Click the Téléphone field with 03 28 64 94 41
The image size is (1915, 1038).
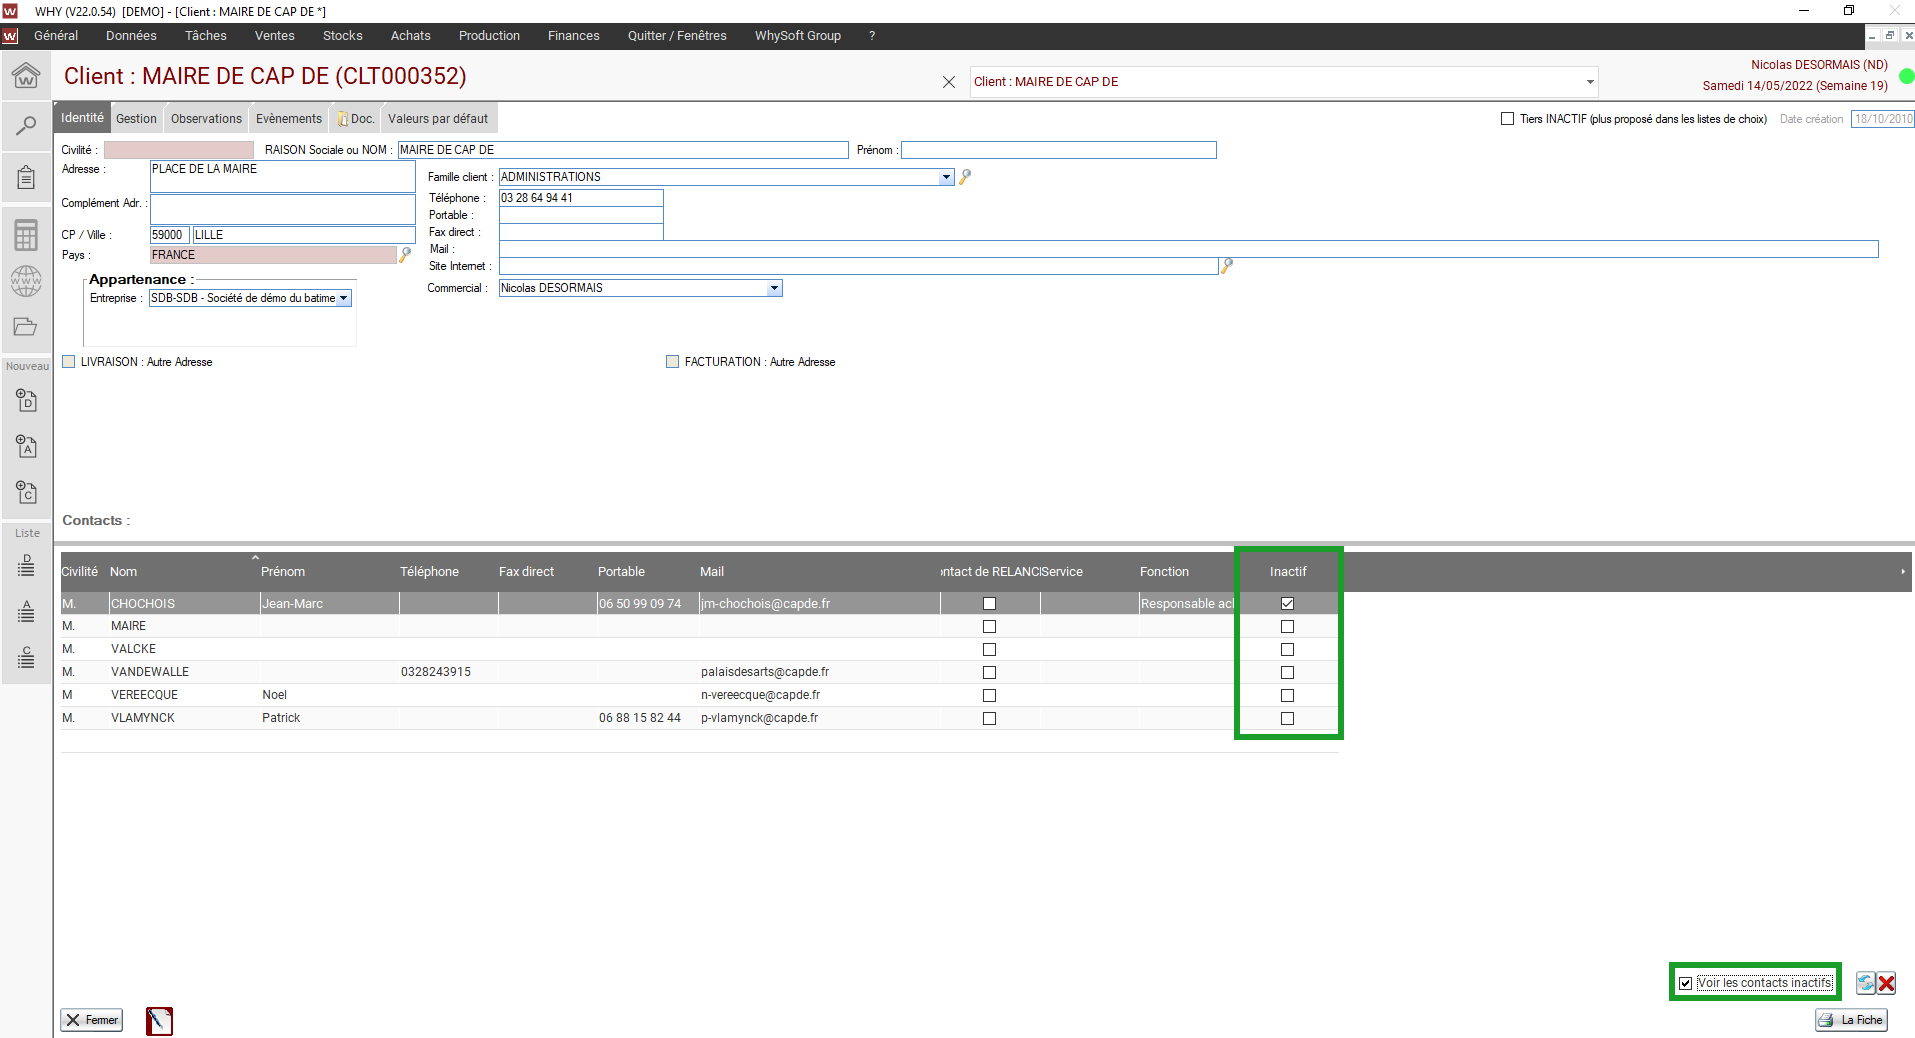click(581, 198)
